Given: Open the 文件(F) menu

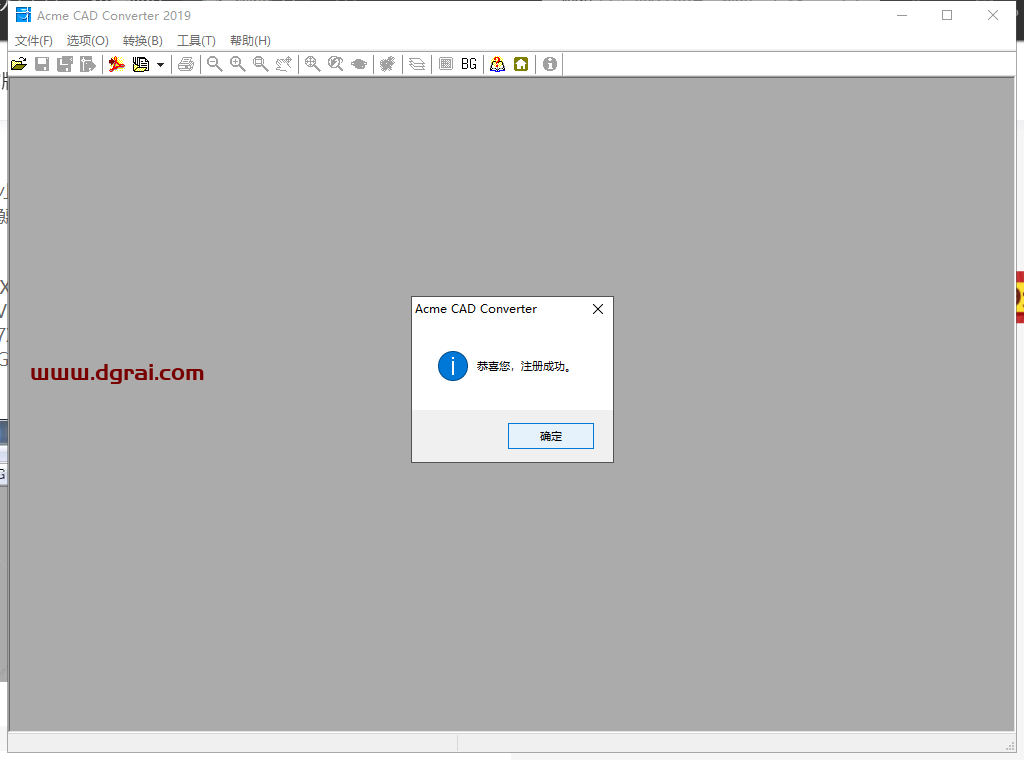Looking at the screenshot, I should [33, 40].
